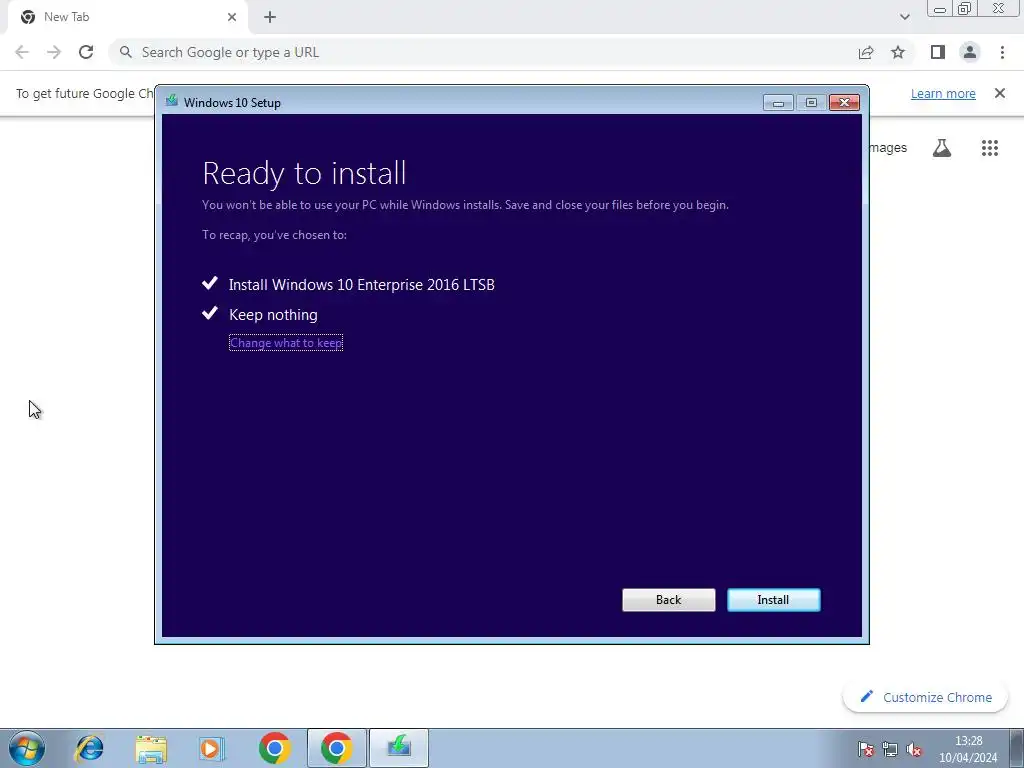Click the 'Ready to install' heading
The height and width of the screenshot is (768, 1024).
304,173
